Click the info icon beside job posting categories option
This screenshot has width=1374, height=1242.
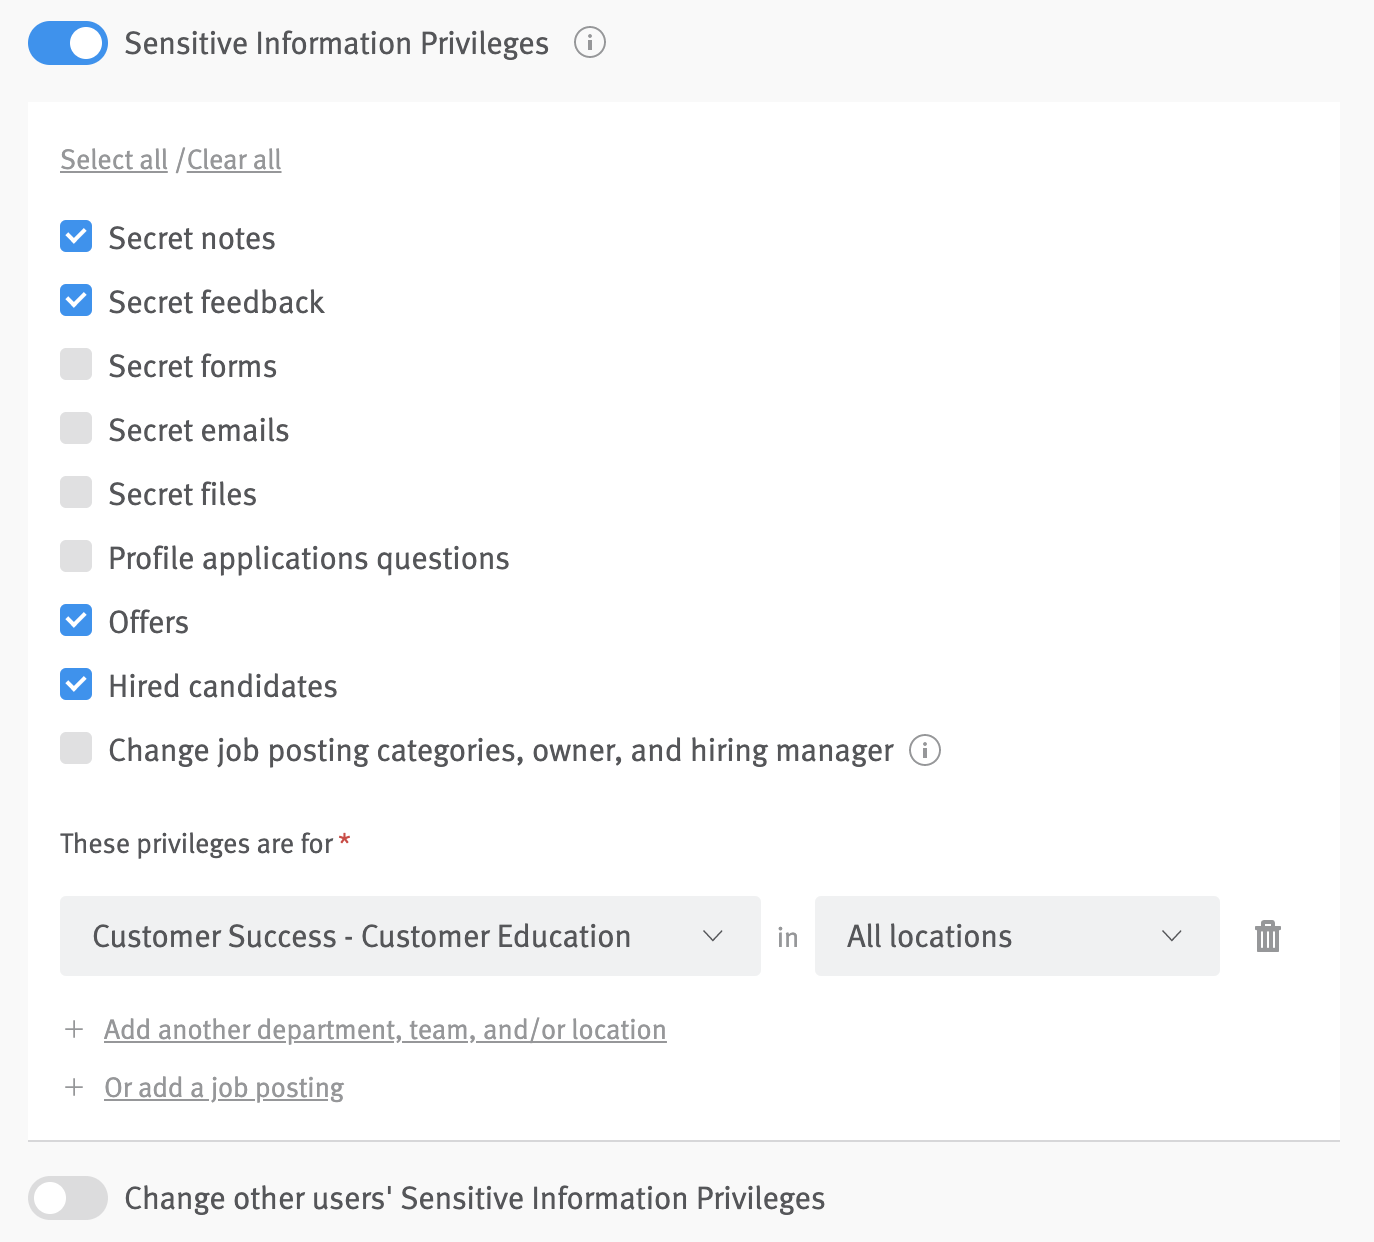[x=925, y=751]
